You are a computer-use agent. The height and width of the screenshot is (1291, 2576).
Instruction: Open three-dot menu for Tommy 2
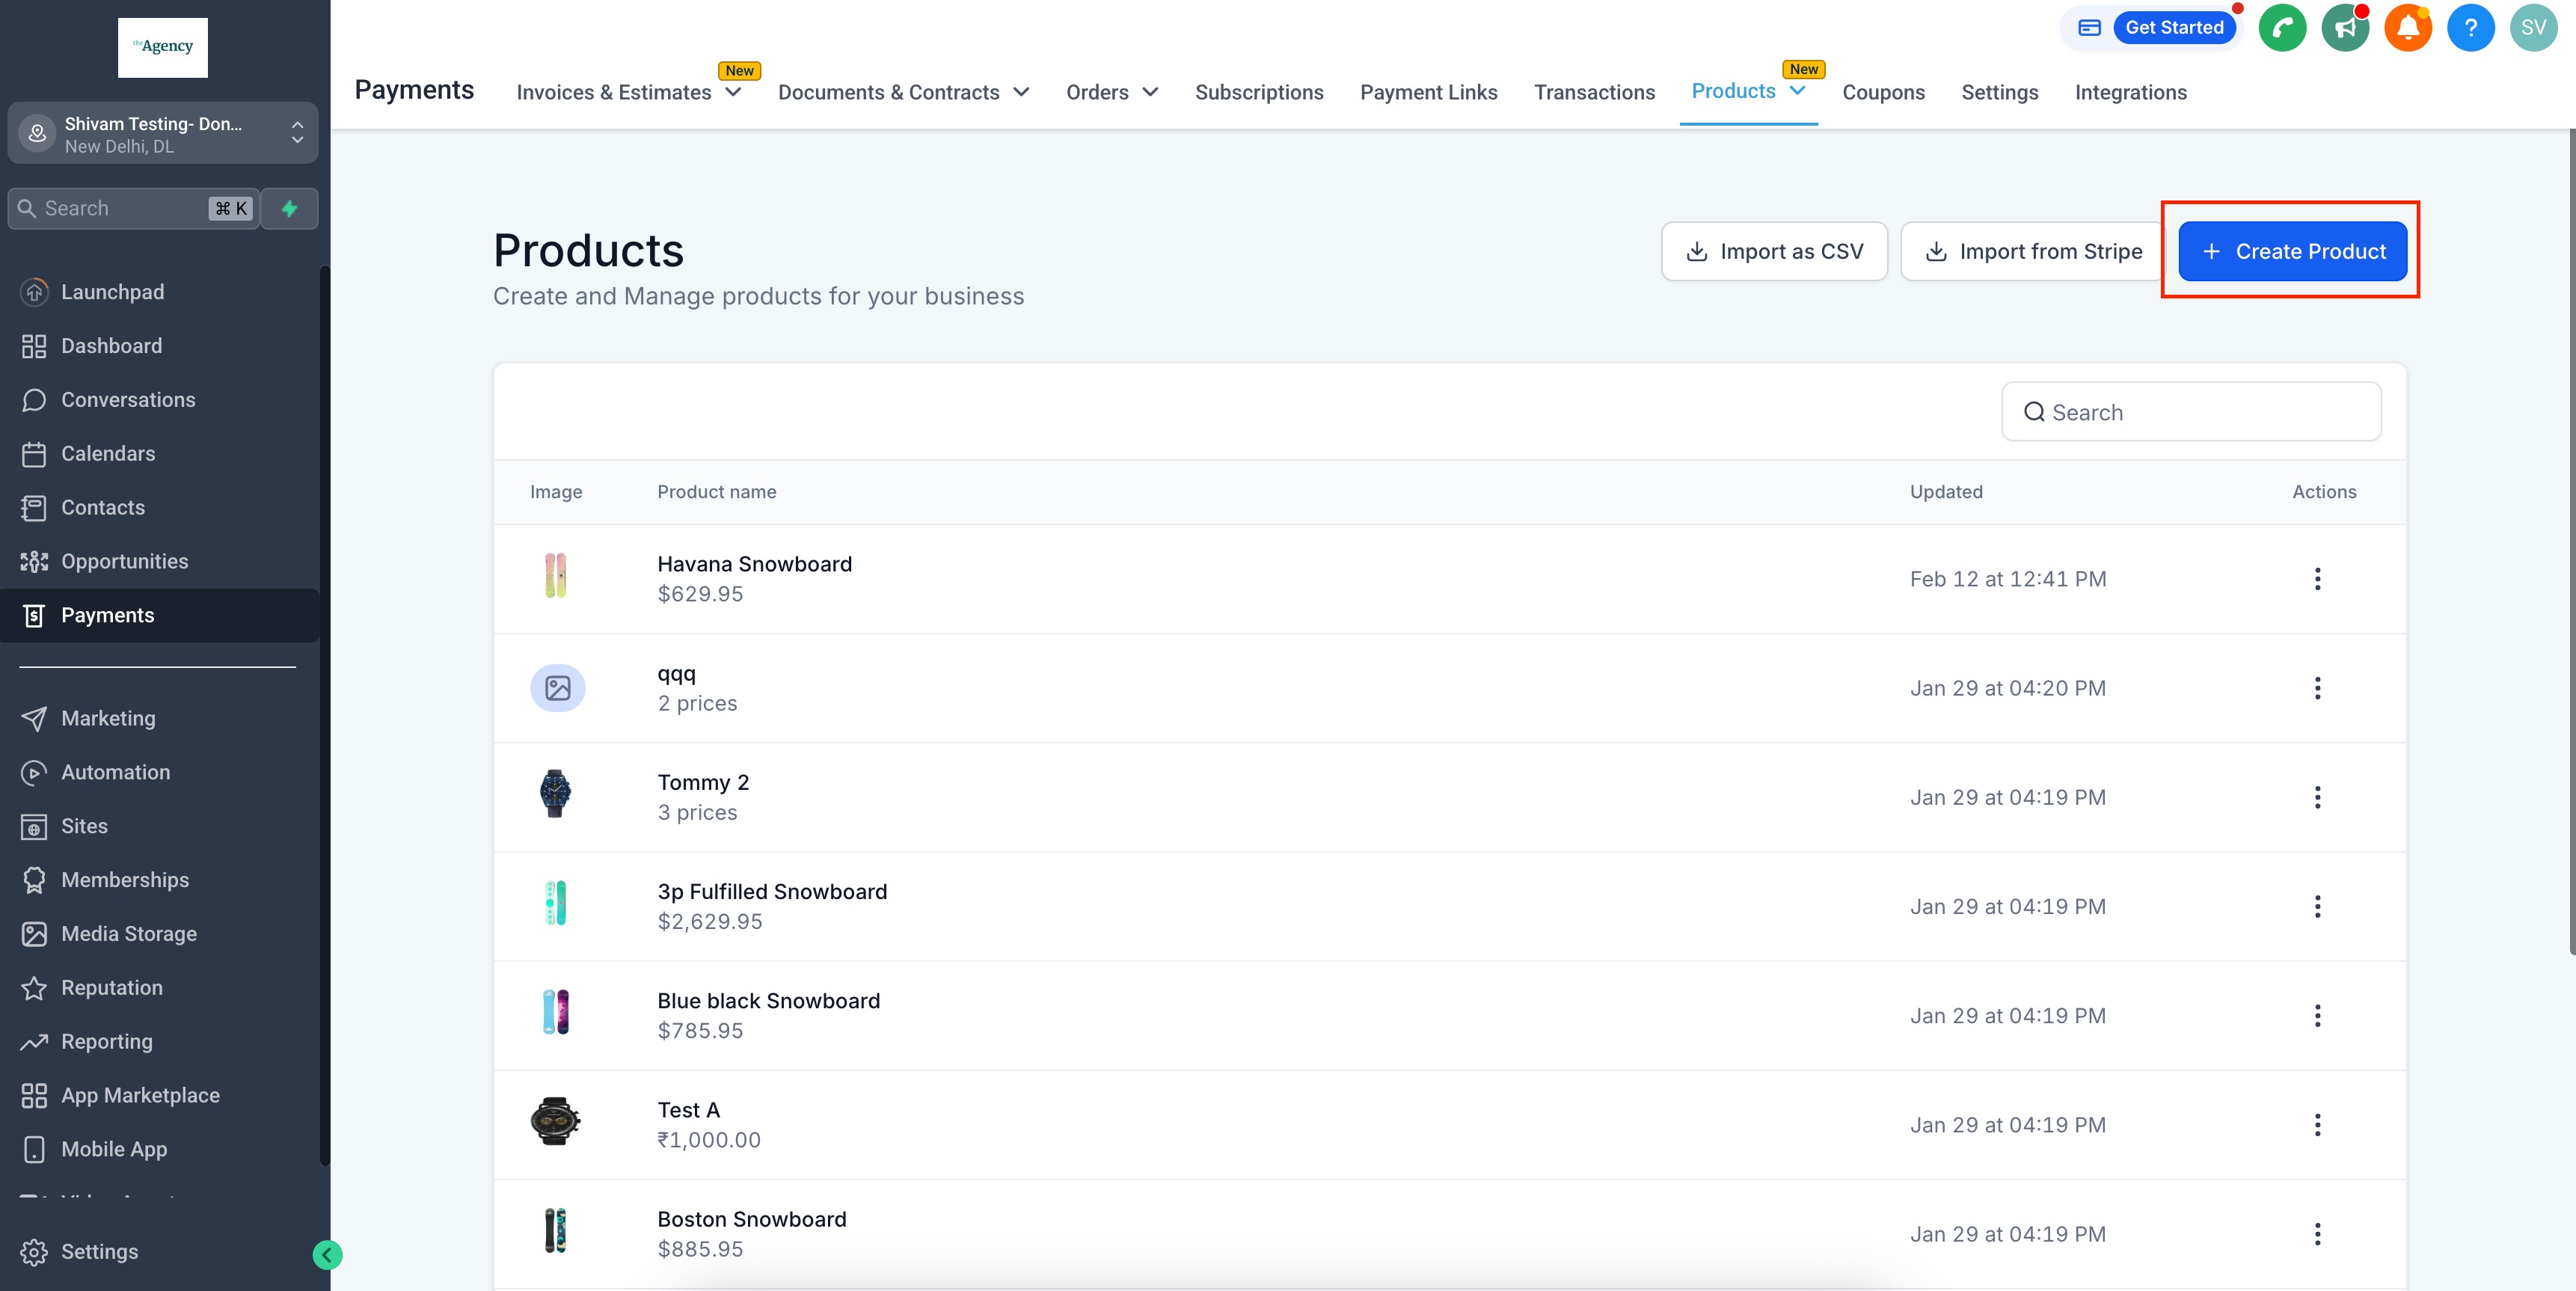click(x=2317, y=797)
